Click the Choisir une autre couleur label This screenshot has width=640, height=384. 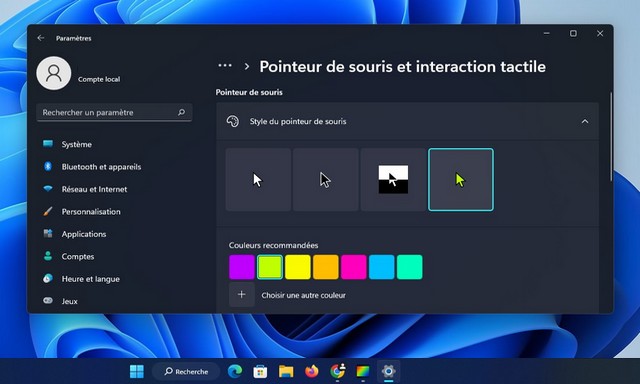303,295
